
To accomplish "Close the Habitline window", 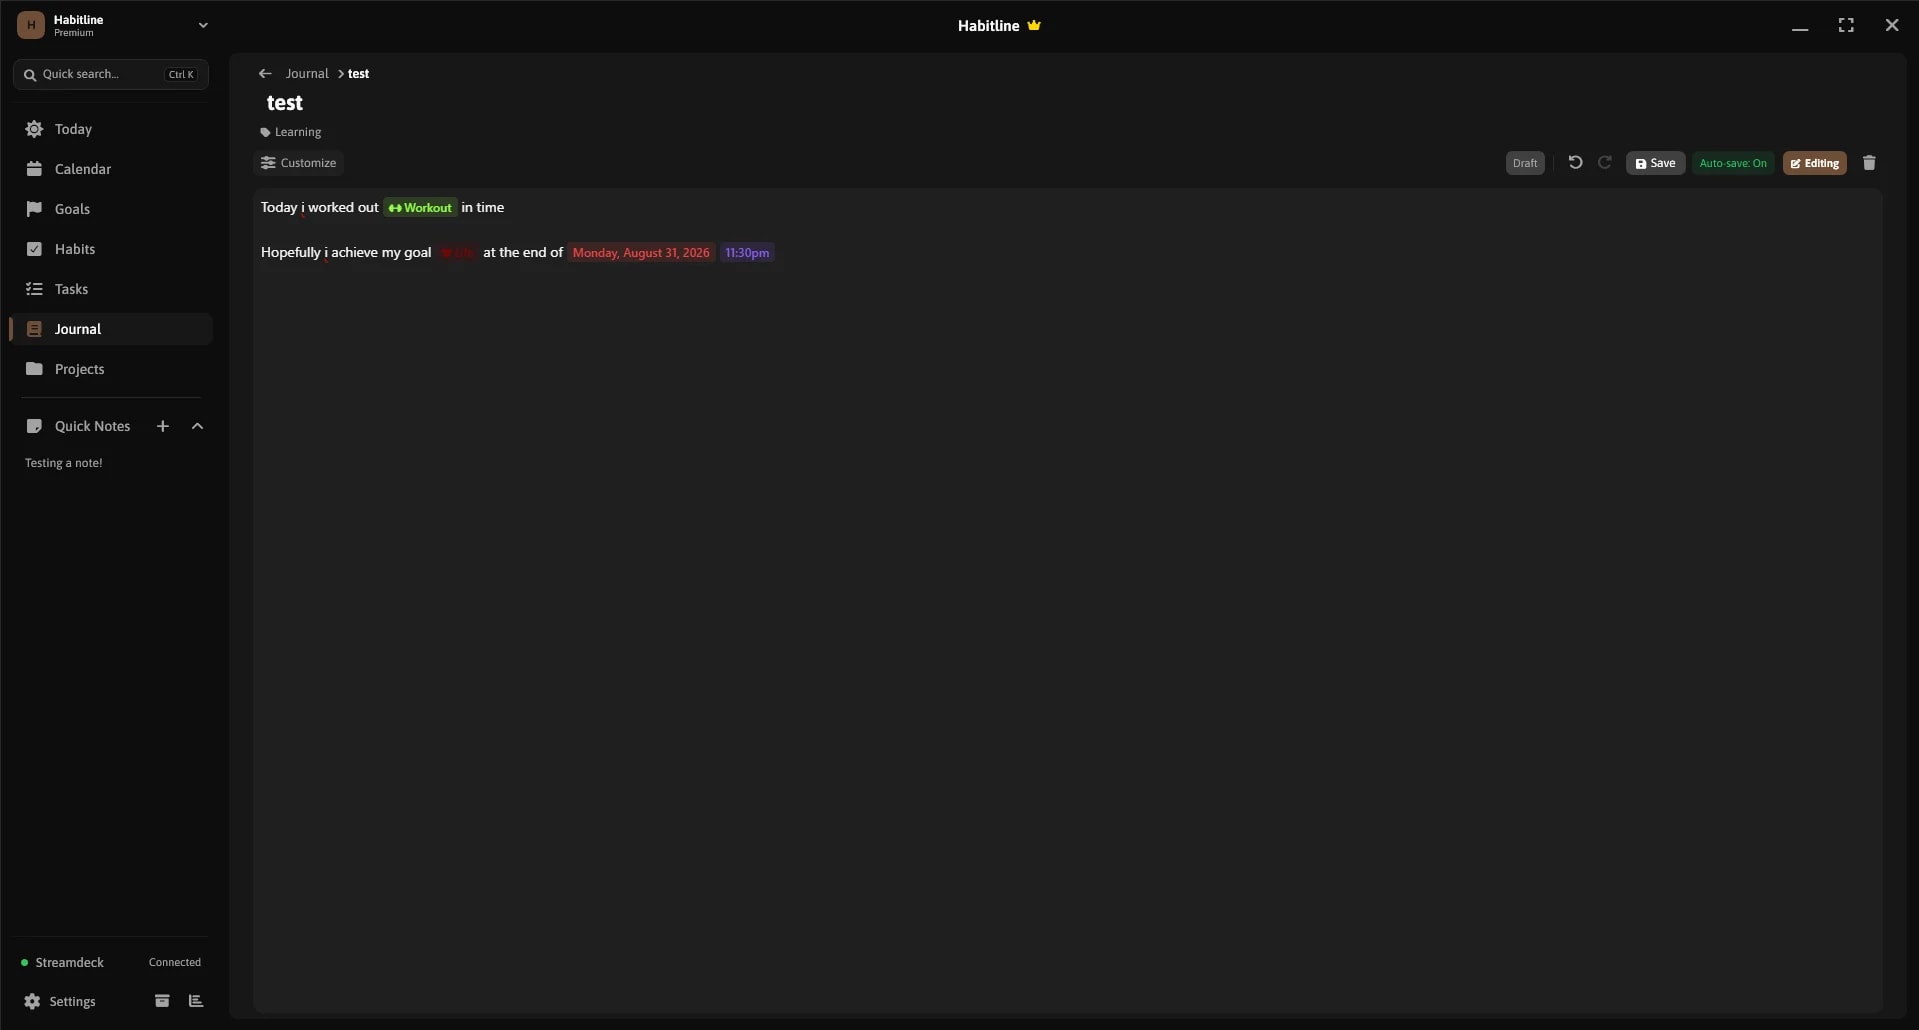I will pyautogui.click(x=1892, y=26).
